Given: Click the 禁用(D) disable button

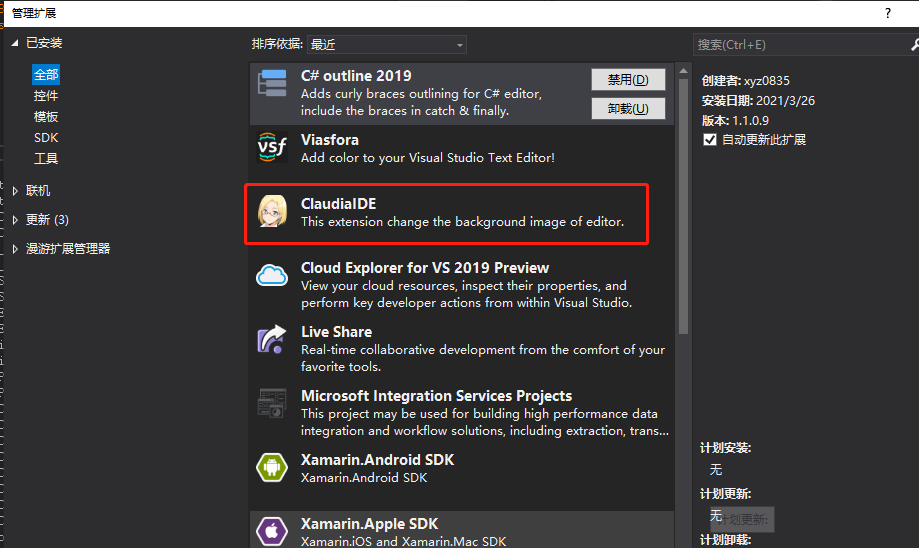Looking at the screenshot, I should pyautogui.click(x=628, y=79).
